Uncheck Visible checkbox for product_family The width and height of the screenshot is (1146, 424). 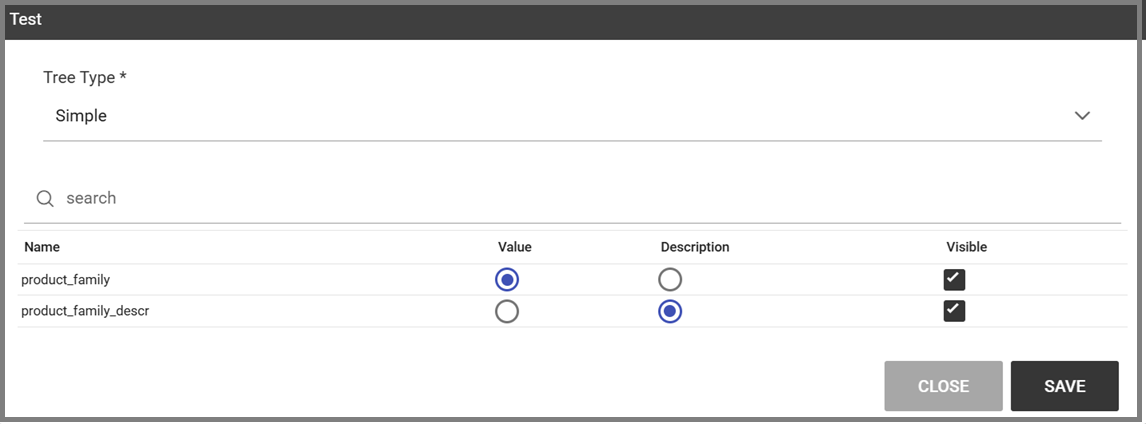[x=955, y=279]
